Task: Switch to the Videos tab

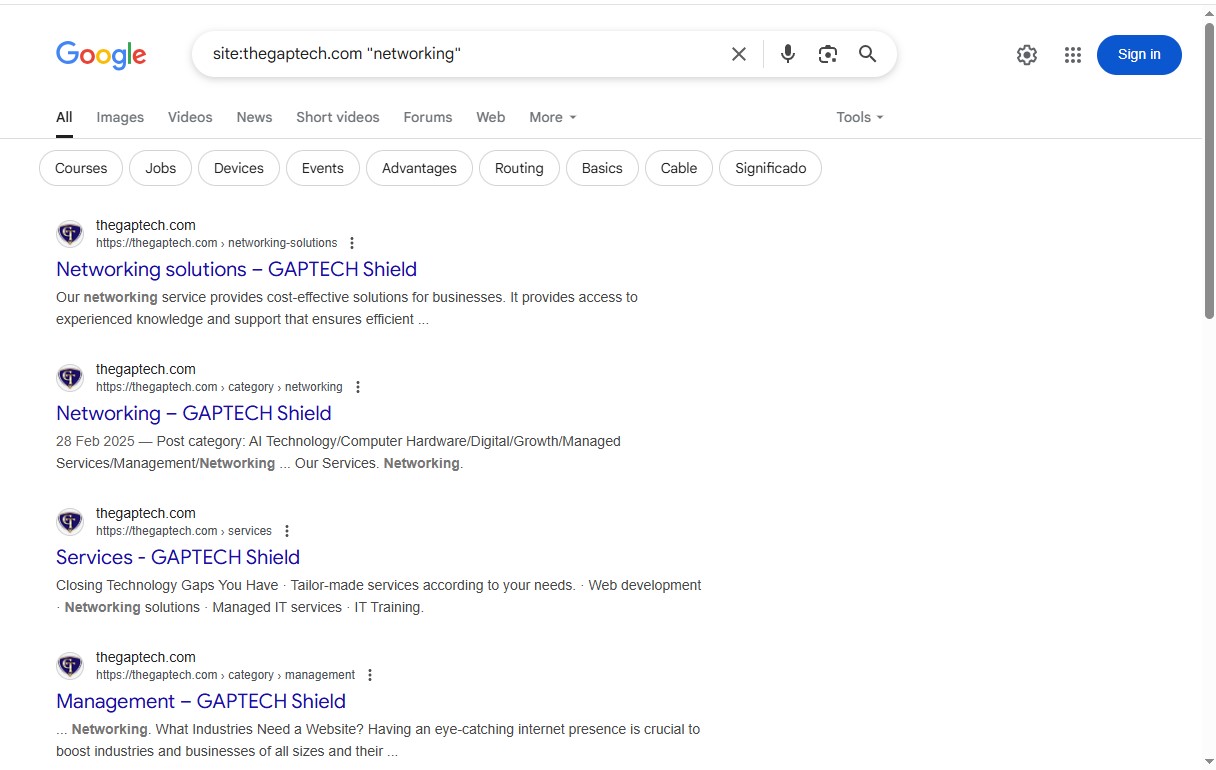Action: [190, 117]
